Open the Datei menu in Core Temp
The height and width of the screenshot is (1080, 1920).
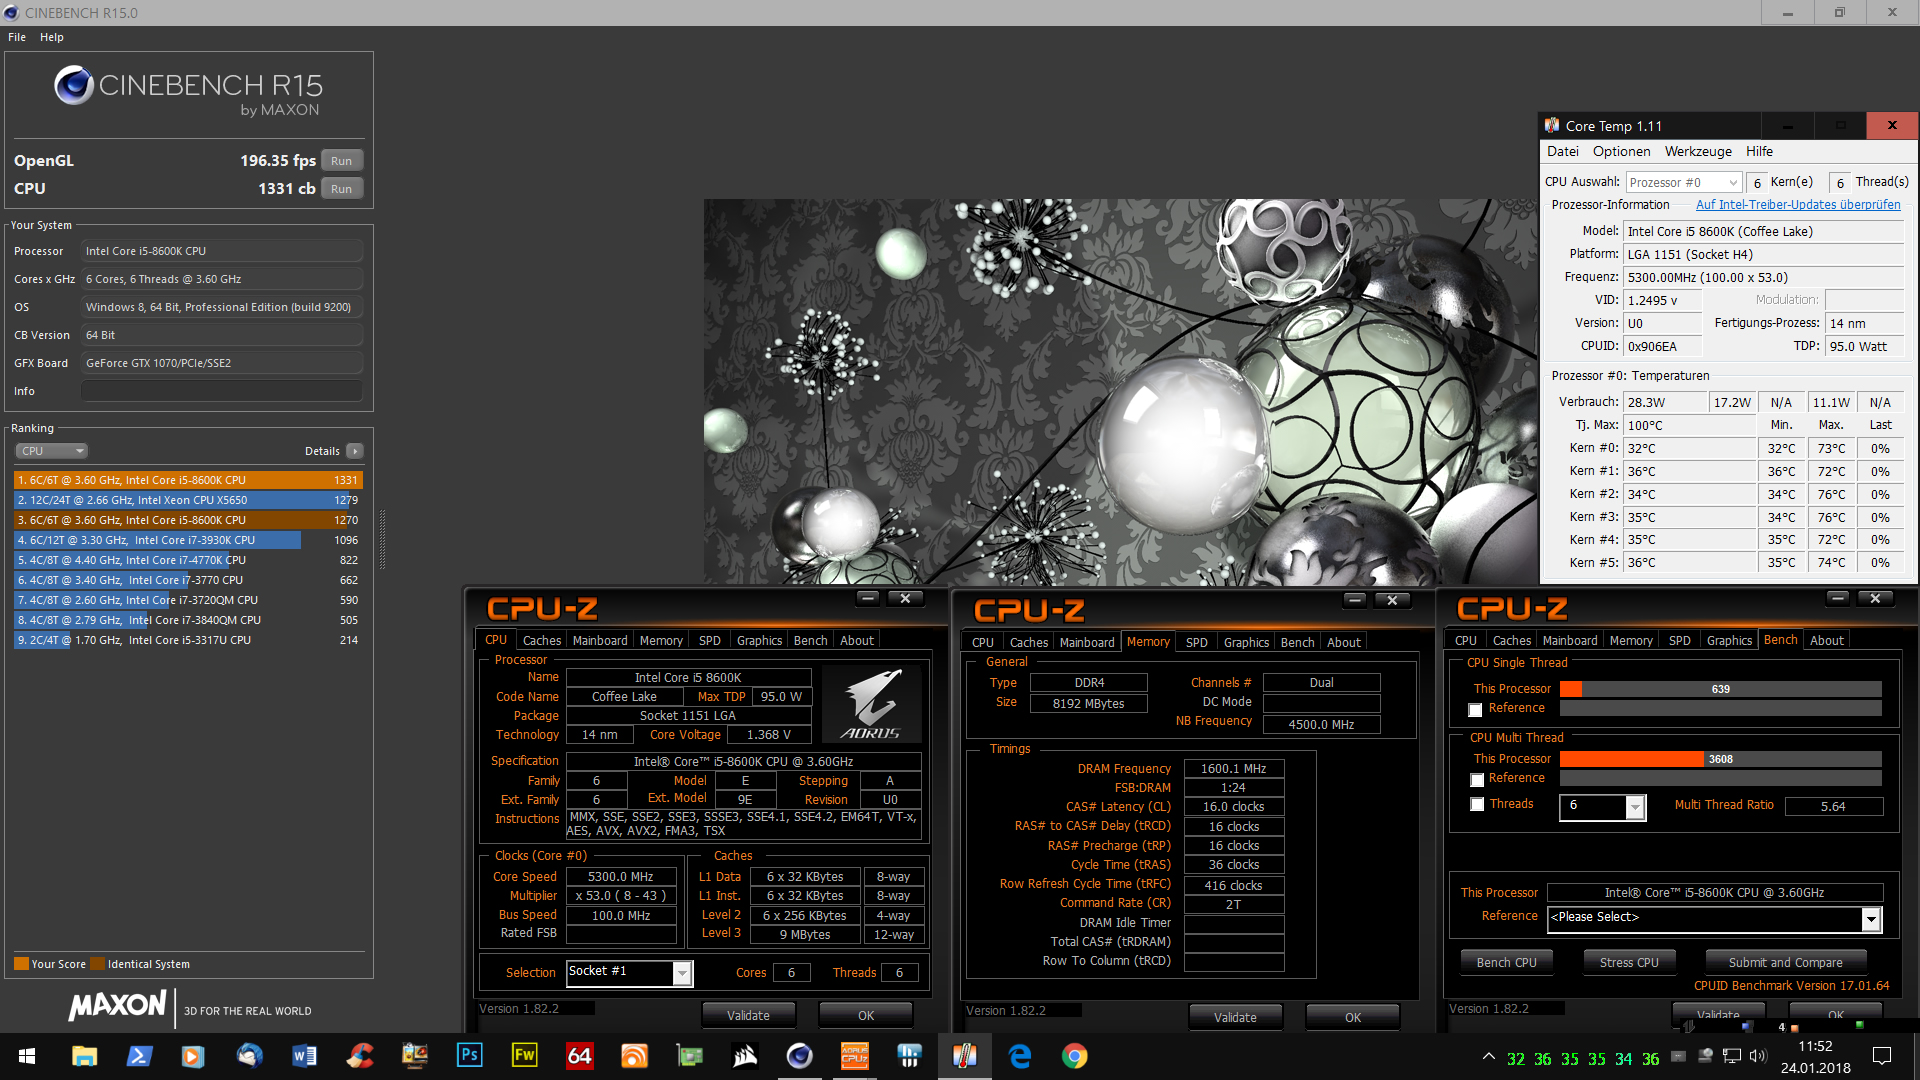(x=1563, y=151)
